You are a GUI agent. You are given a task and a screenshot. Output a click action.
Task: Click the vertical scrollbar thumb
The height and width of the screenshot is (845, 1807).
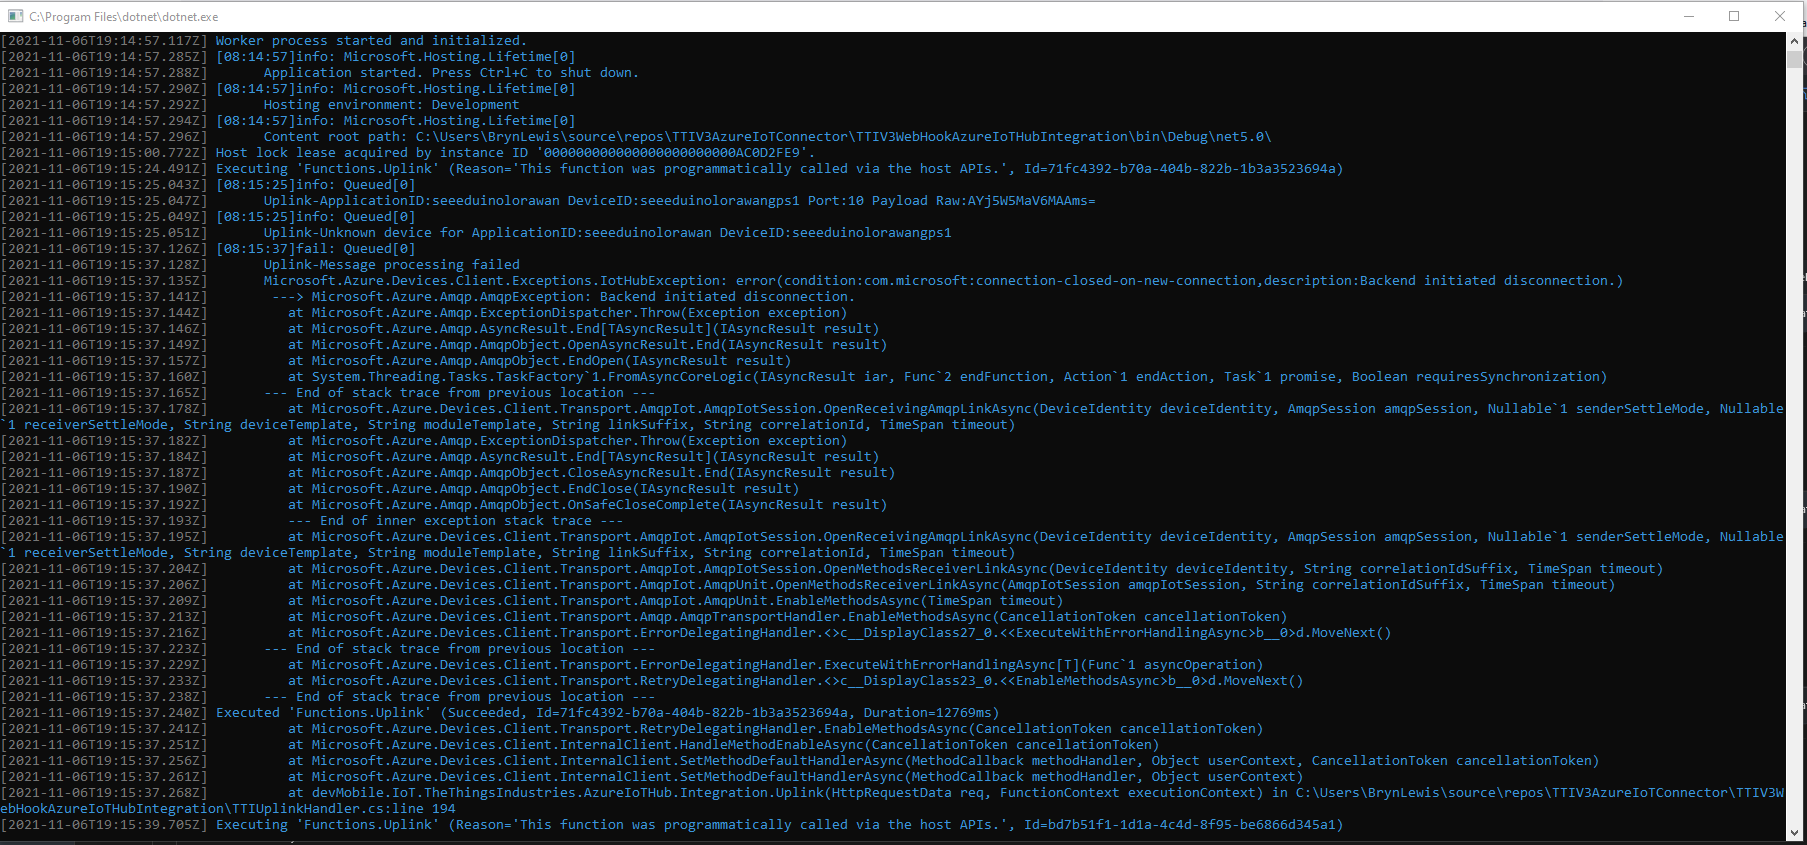[x=1795, y=58]
